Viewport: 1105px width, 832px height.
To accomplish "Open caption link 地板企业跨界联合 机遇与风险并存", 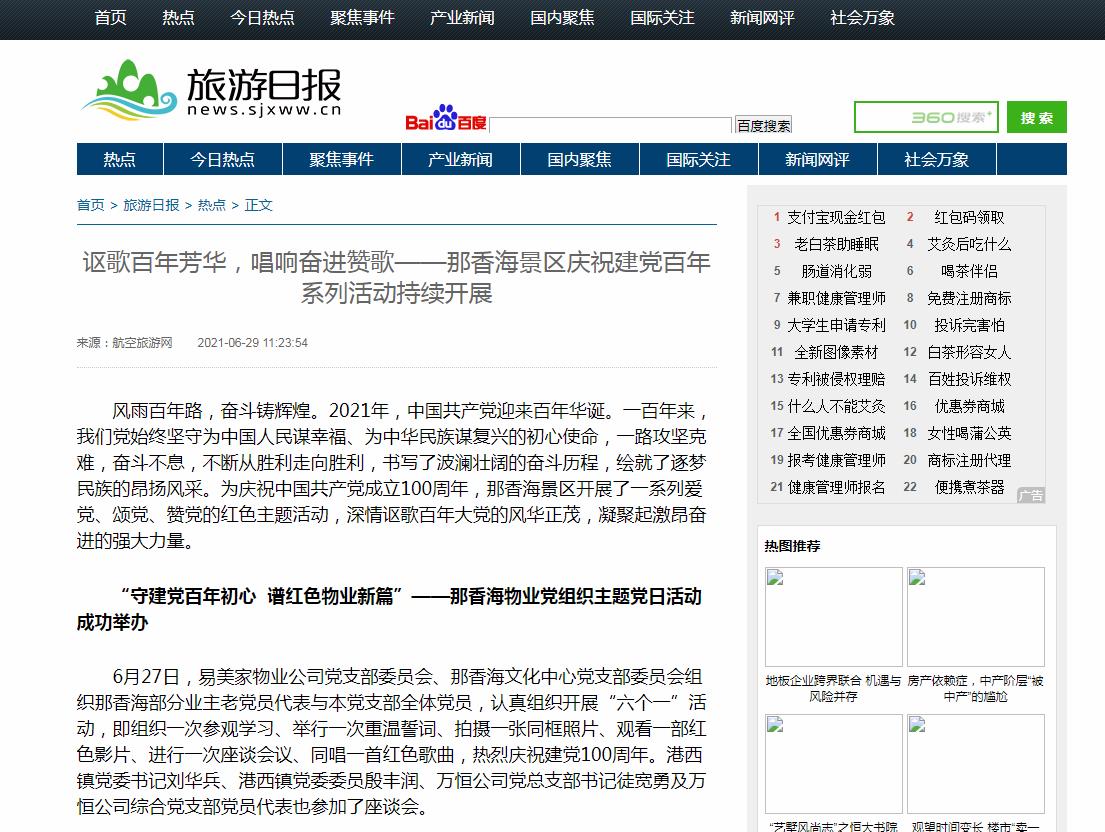I will point(834,688).
